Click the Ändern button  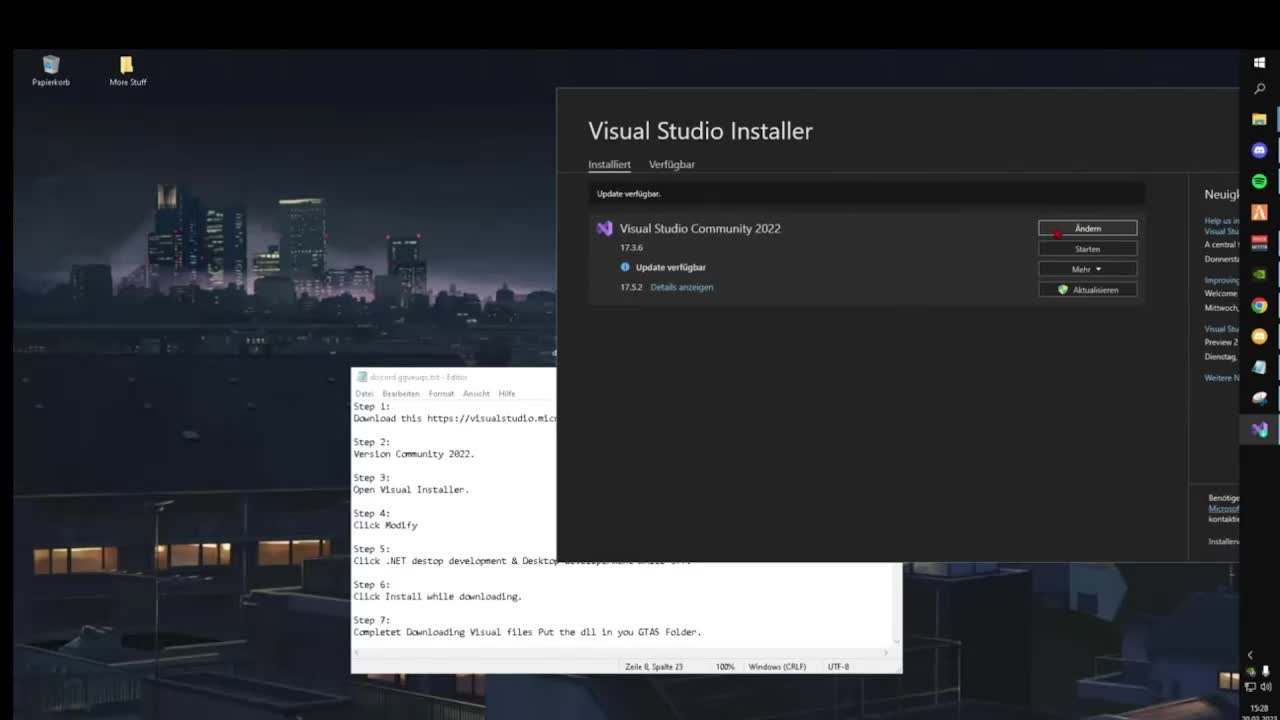[x=1087, y=228]
